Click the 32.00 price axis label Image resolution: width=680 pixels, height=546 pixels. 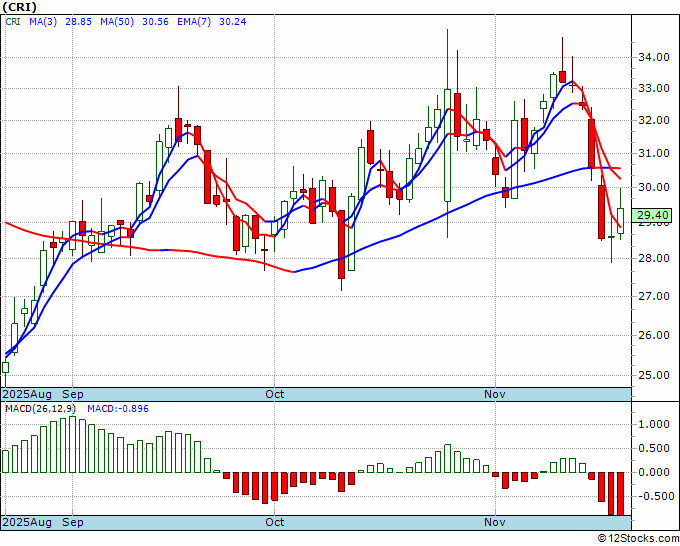tap(653, 121)
